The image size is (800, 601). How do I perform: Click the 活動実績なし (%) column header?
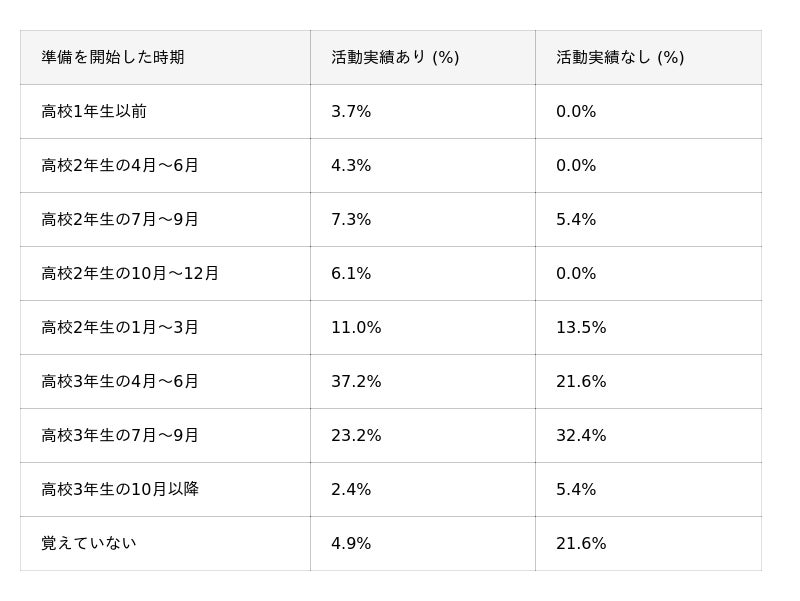[x=620, y=57]
